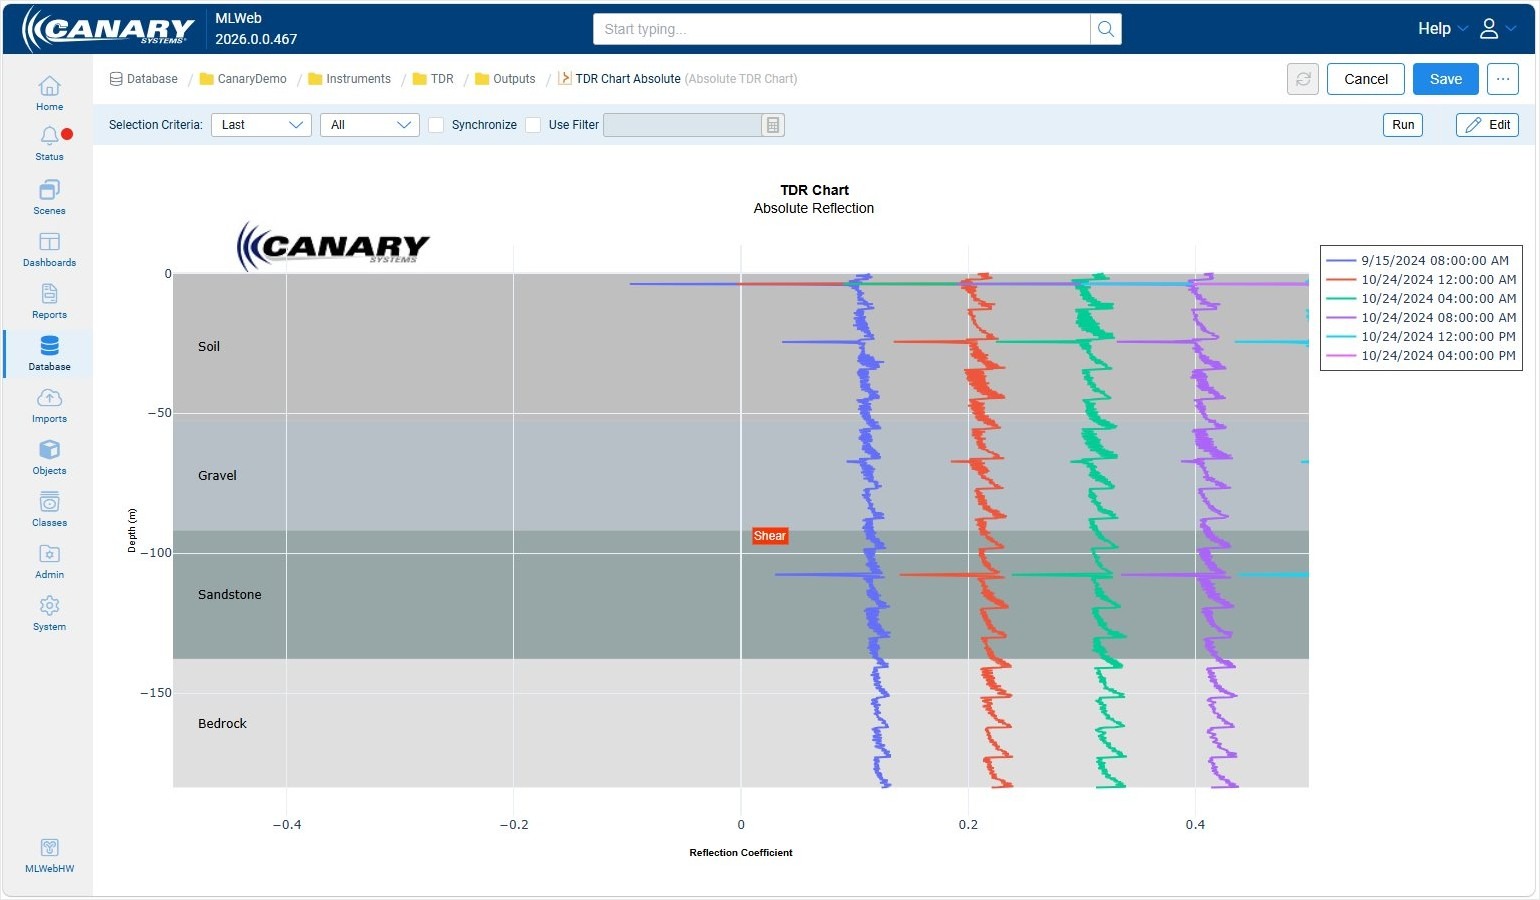Enable the Synchronize checkbox
The image size is (1540, 900).
click(436, 125)
